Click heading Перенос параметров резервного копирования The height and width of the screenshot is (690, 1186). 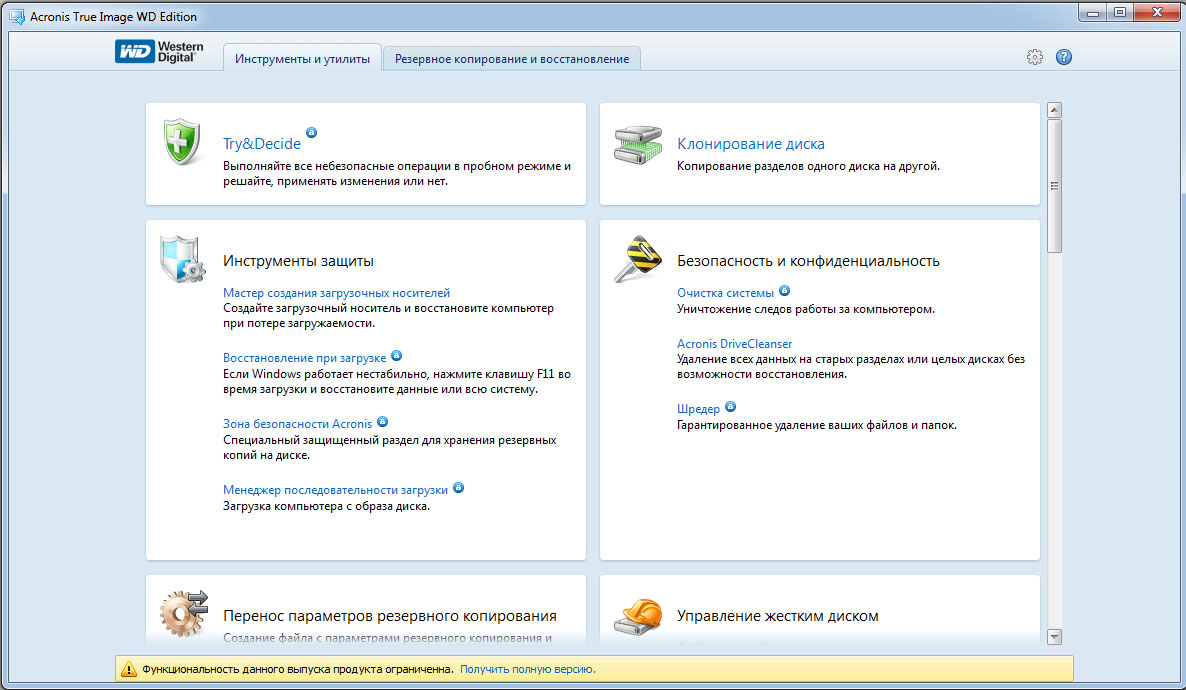tap(390, 616)
